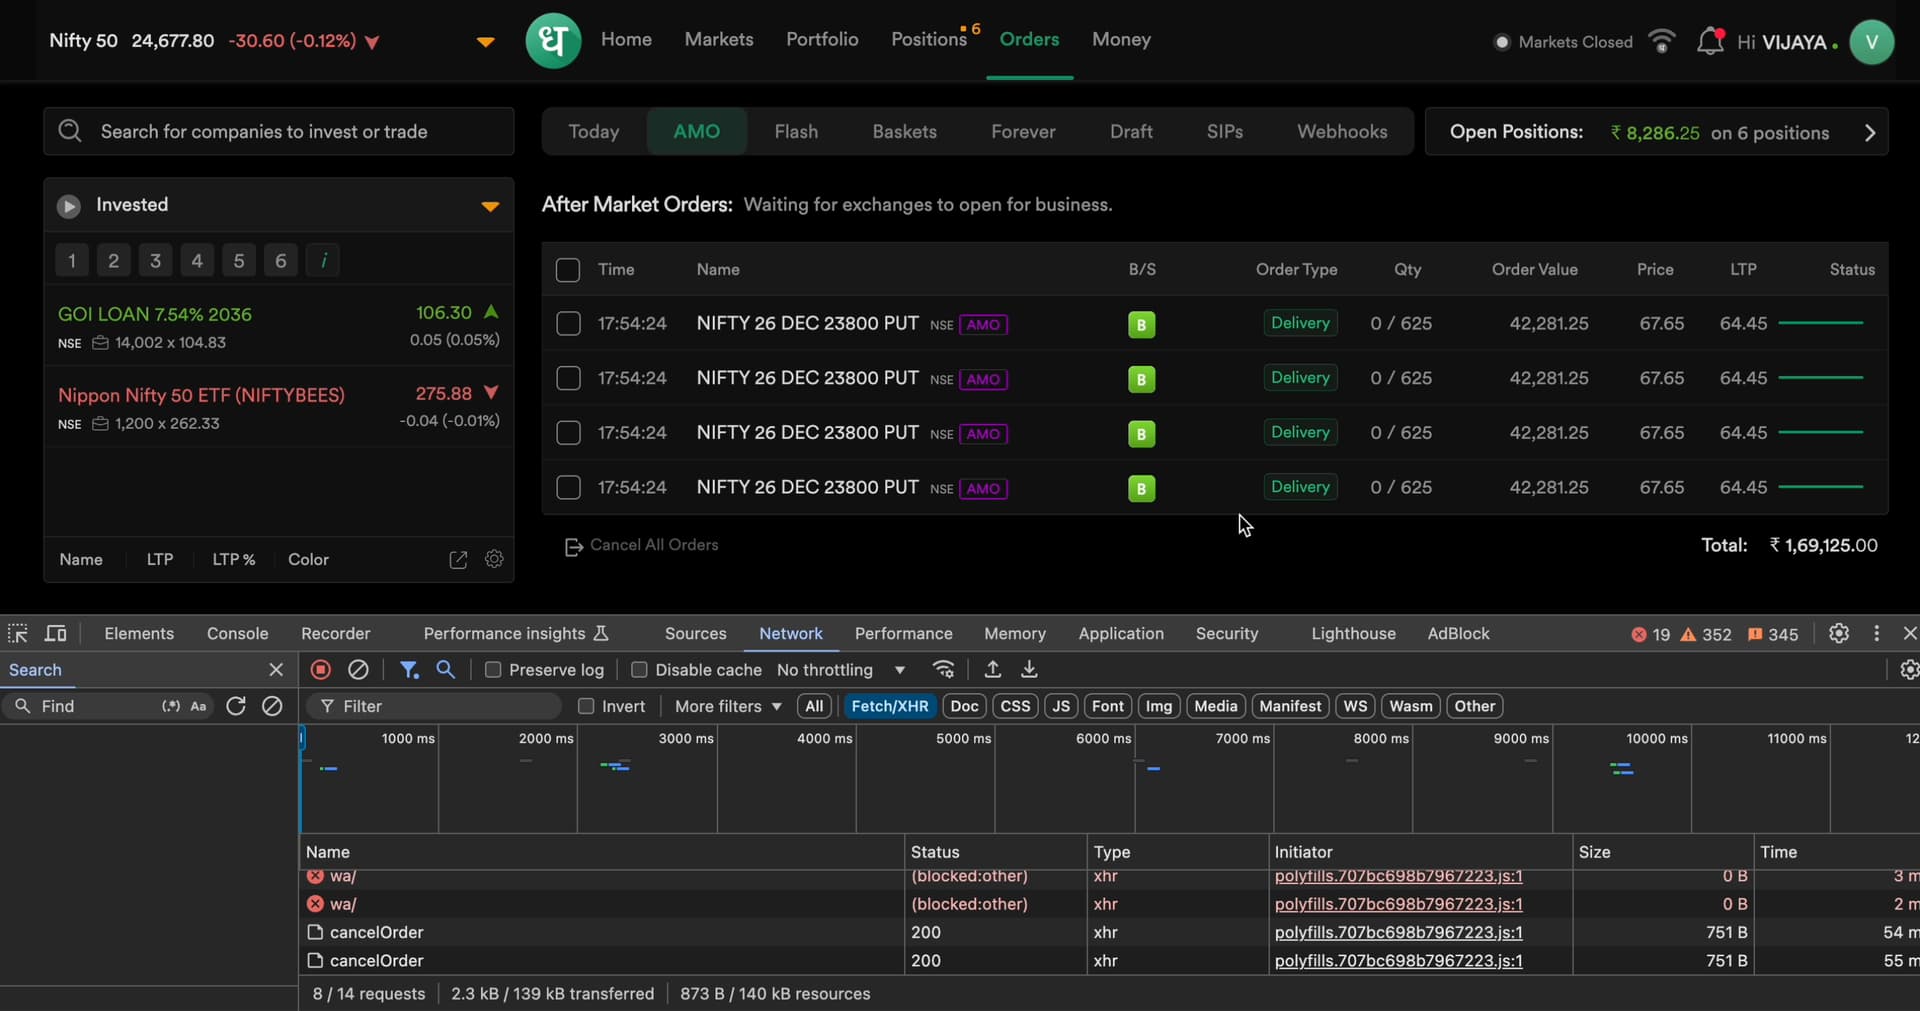
Task: Expand Open Positions chevron arrow
Action: click(1870, 133)
